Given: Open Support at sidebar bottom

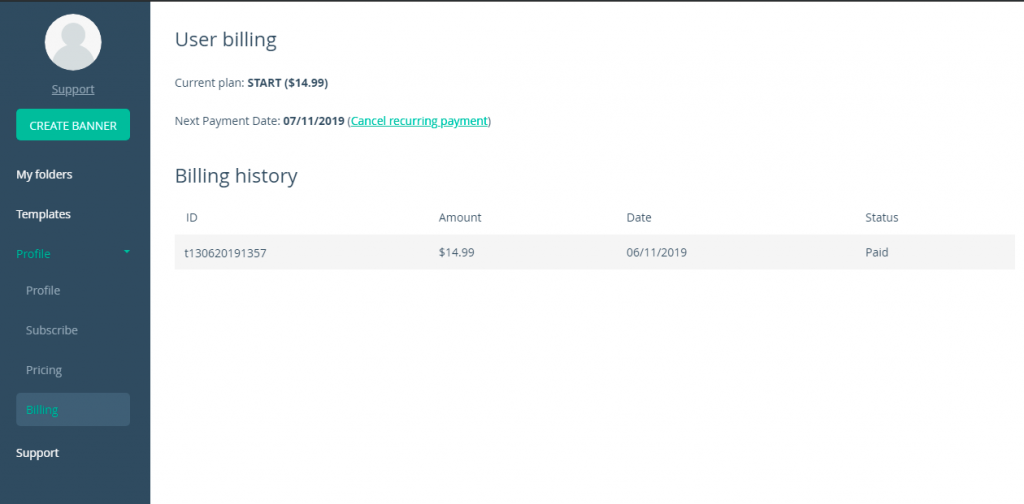Looking at the screenshot, I should click(x=37, y=452).
